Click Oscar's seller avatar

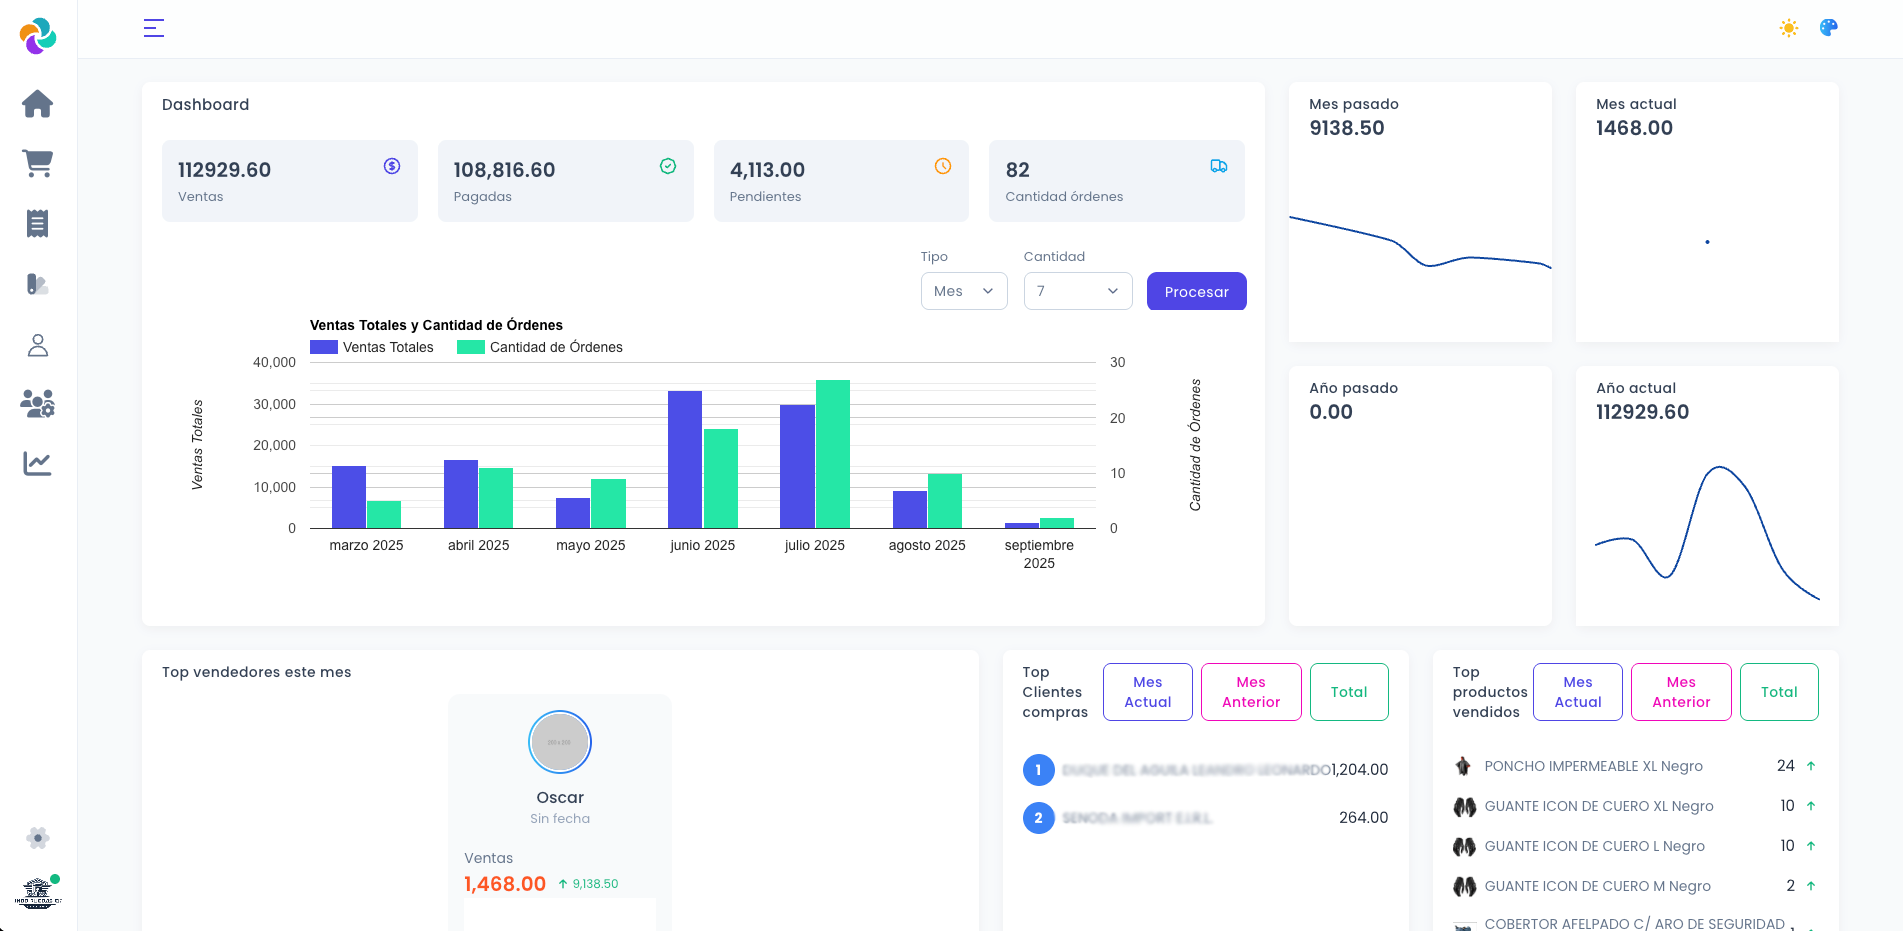pos(559,742)
